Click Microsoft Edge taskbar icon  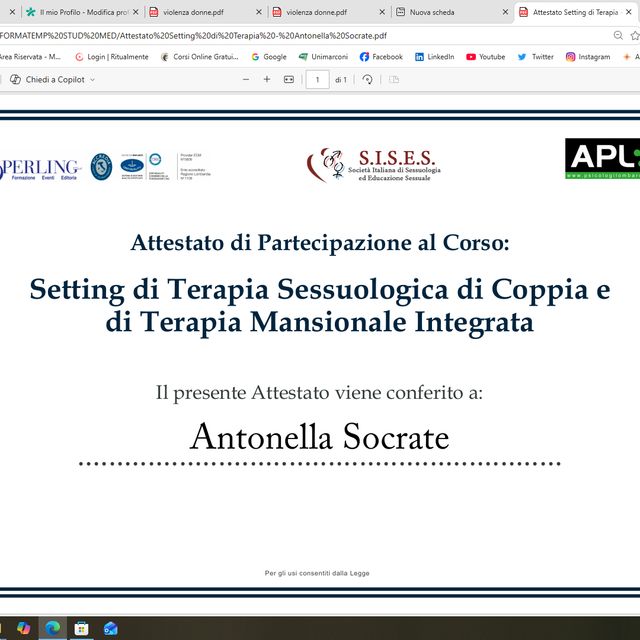[52, 628]
